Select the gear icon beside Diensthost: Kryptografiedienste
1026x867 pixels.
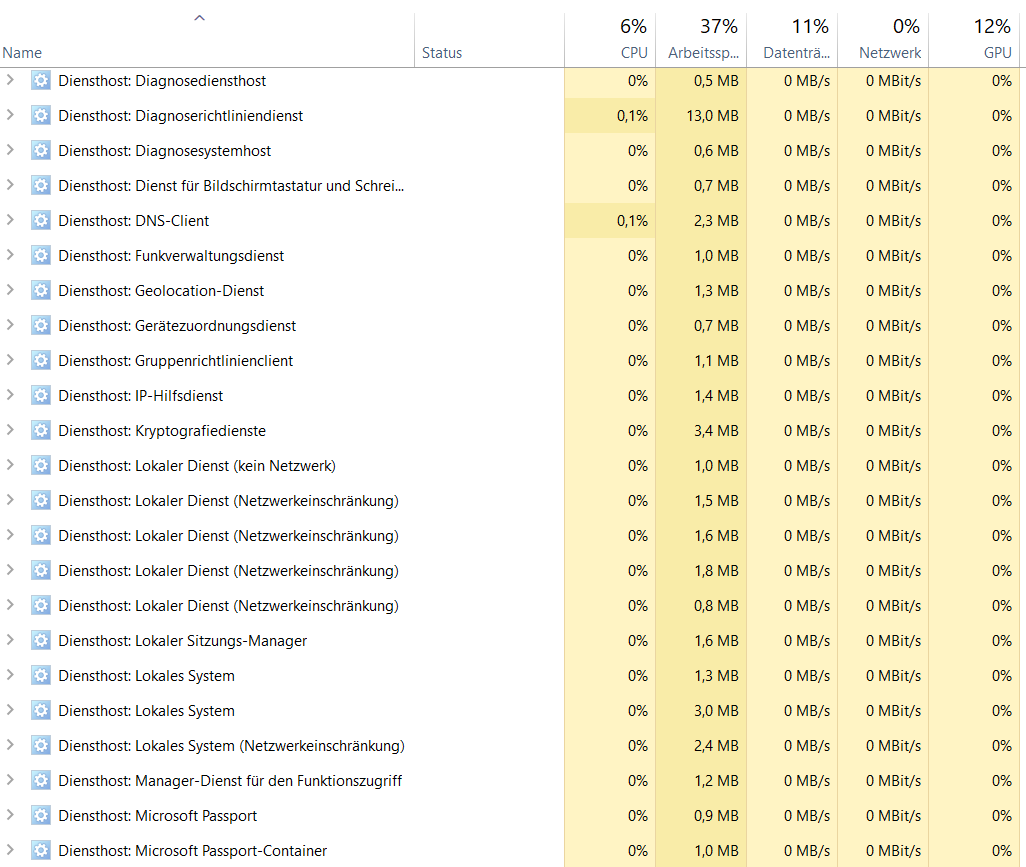pos(41,431)
